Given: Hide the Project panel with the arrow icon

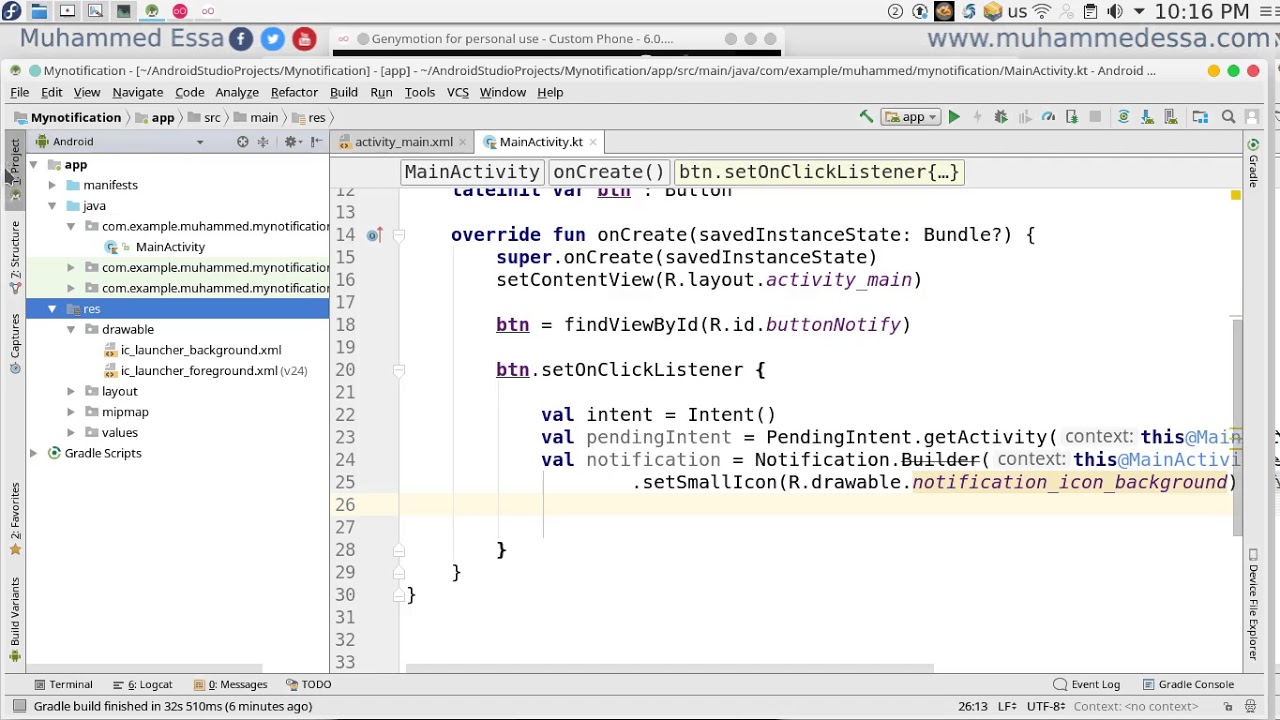Looking at the screenshot, I should tap(315, 142).
